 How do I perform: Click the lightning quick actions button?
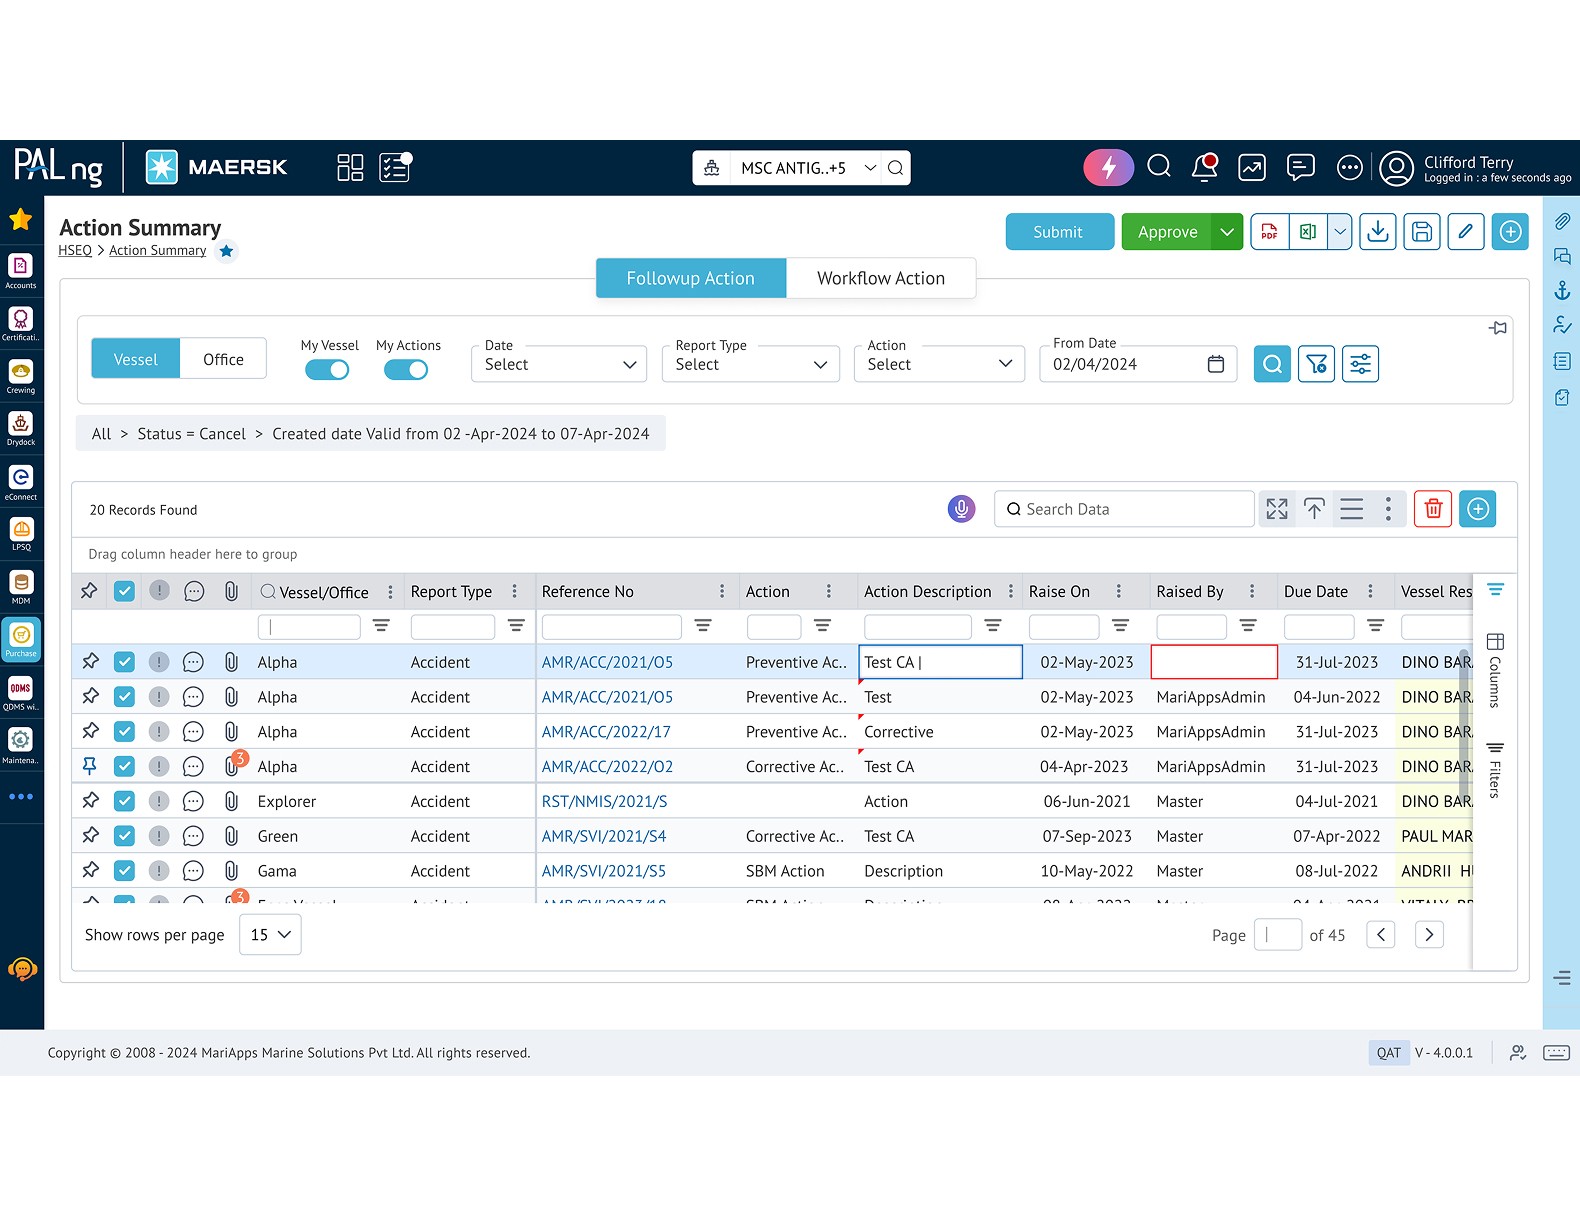(1108, 167)
